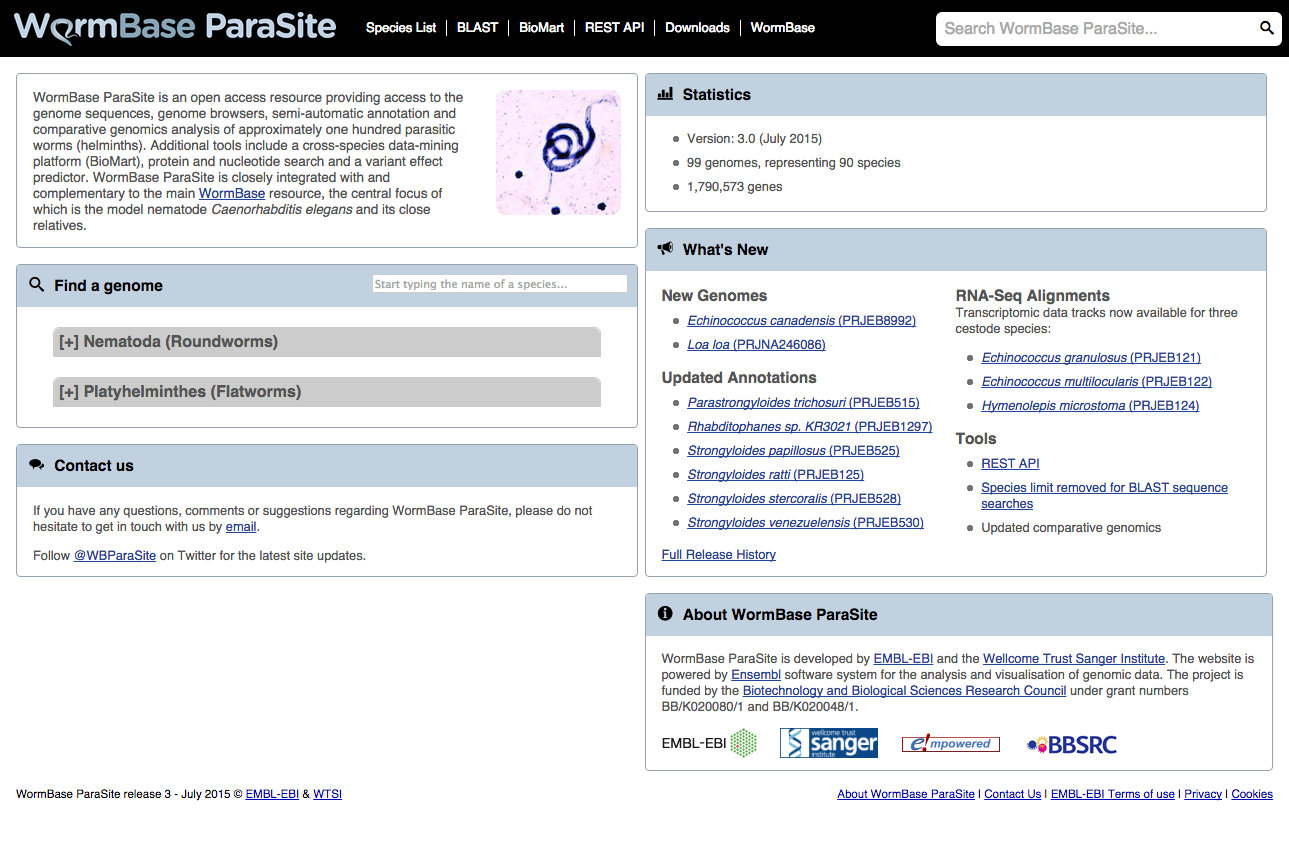Open the Downloads menu item

(x=697, y=27)
